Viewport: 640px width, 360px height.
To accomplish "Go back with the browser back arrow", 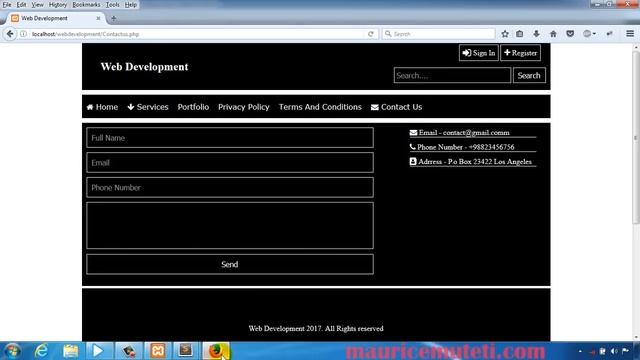I will pos(10,34).
